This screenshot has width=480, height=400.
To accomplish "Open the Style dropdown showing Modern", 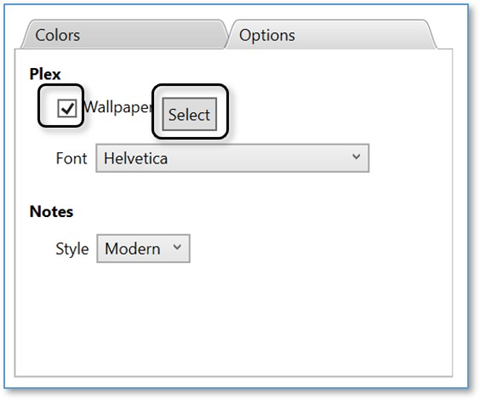I will pyautogui.click(x=143, y=248).
